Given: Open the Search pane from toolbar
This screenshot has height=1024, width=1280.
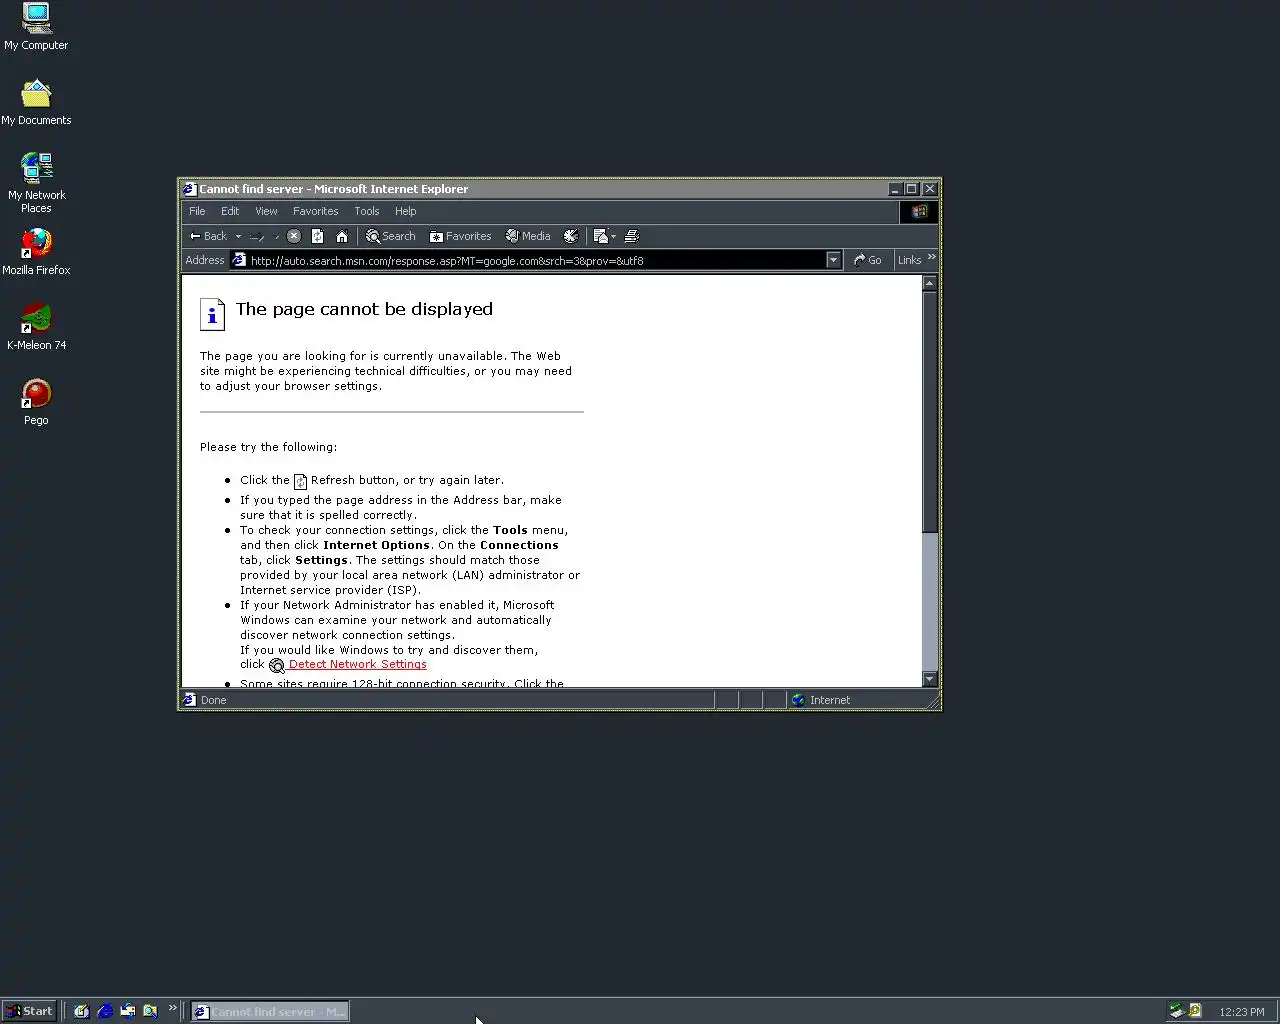Looking at the screenshot, I should (391, 236).
